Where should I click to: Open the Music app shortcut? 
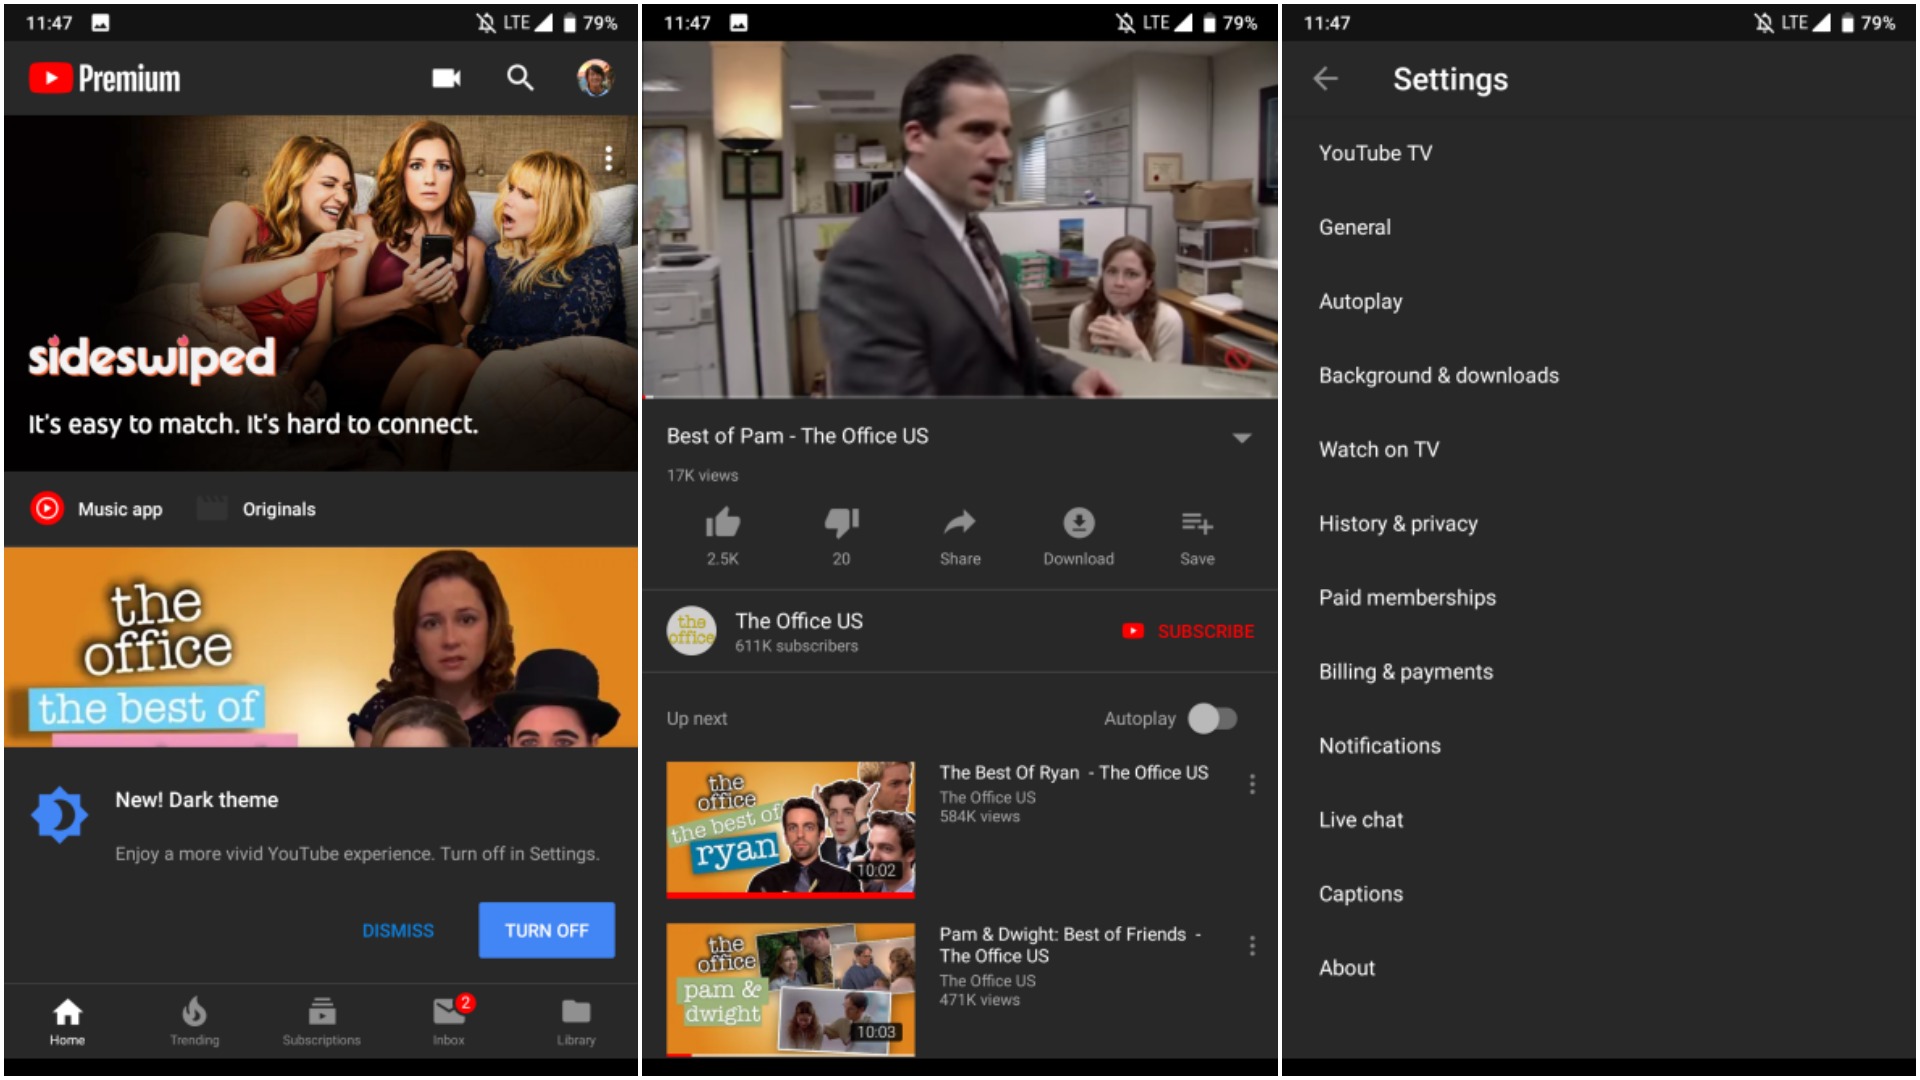tap(97, 509)
